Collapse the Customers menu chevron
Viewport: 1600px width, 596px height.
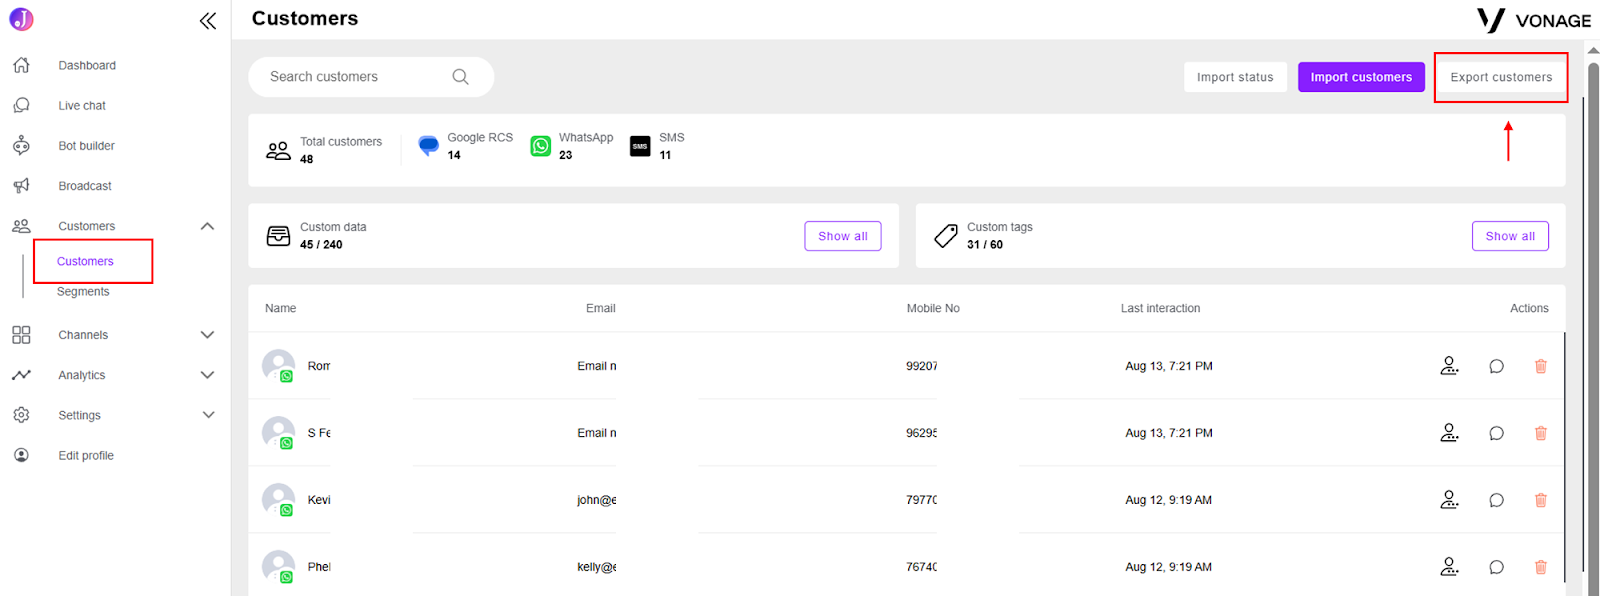[207, 226]
